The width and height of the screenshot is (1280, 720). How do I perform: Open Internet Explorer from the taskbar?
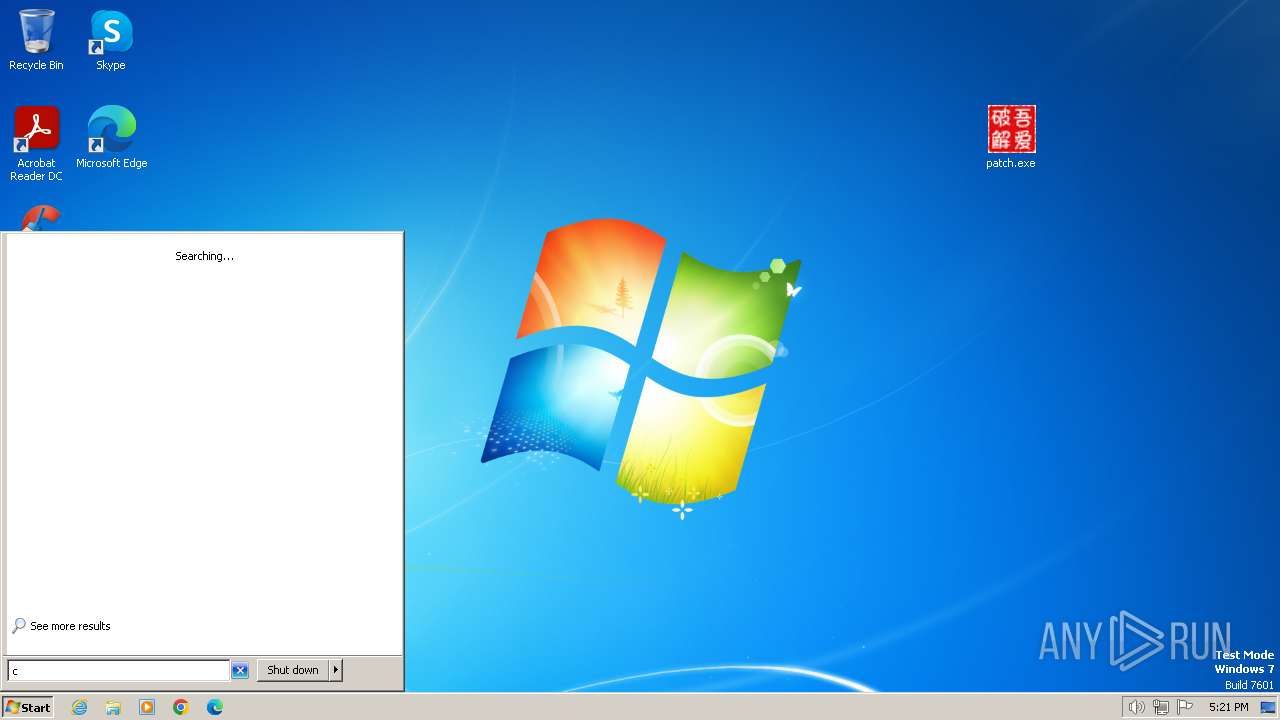tap(80, 707)
